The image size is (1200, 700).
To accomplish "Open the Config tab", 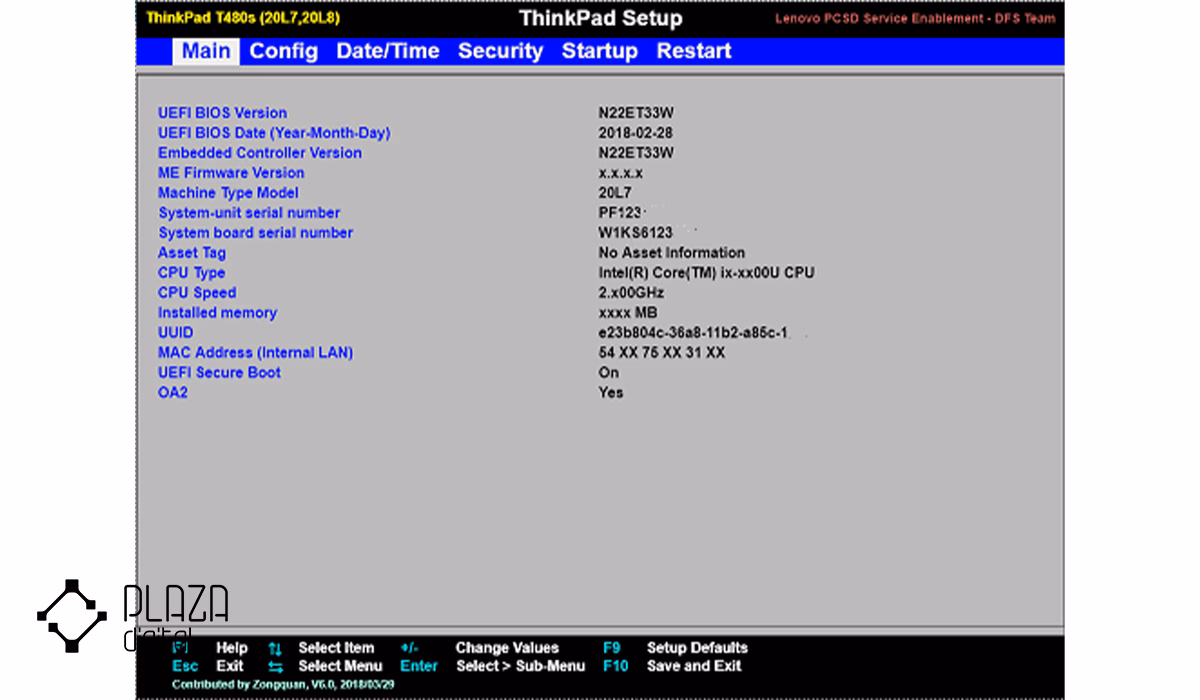I will (284, 51).
